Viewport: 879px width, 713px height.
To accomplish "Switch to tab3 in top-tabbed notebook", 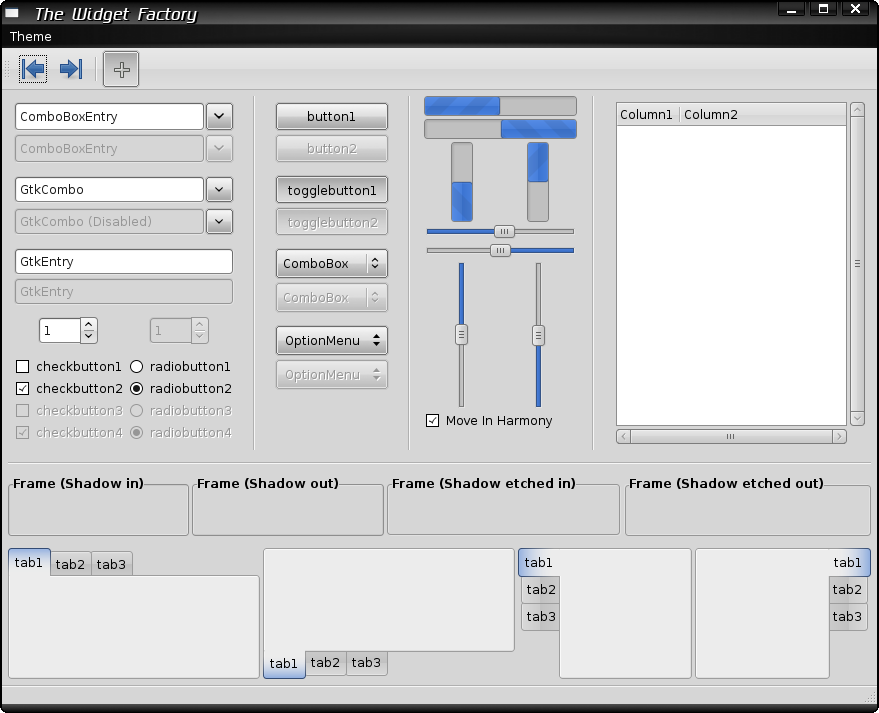I will pos(112,564).
